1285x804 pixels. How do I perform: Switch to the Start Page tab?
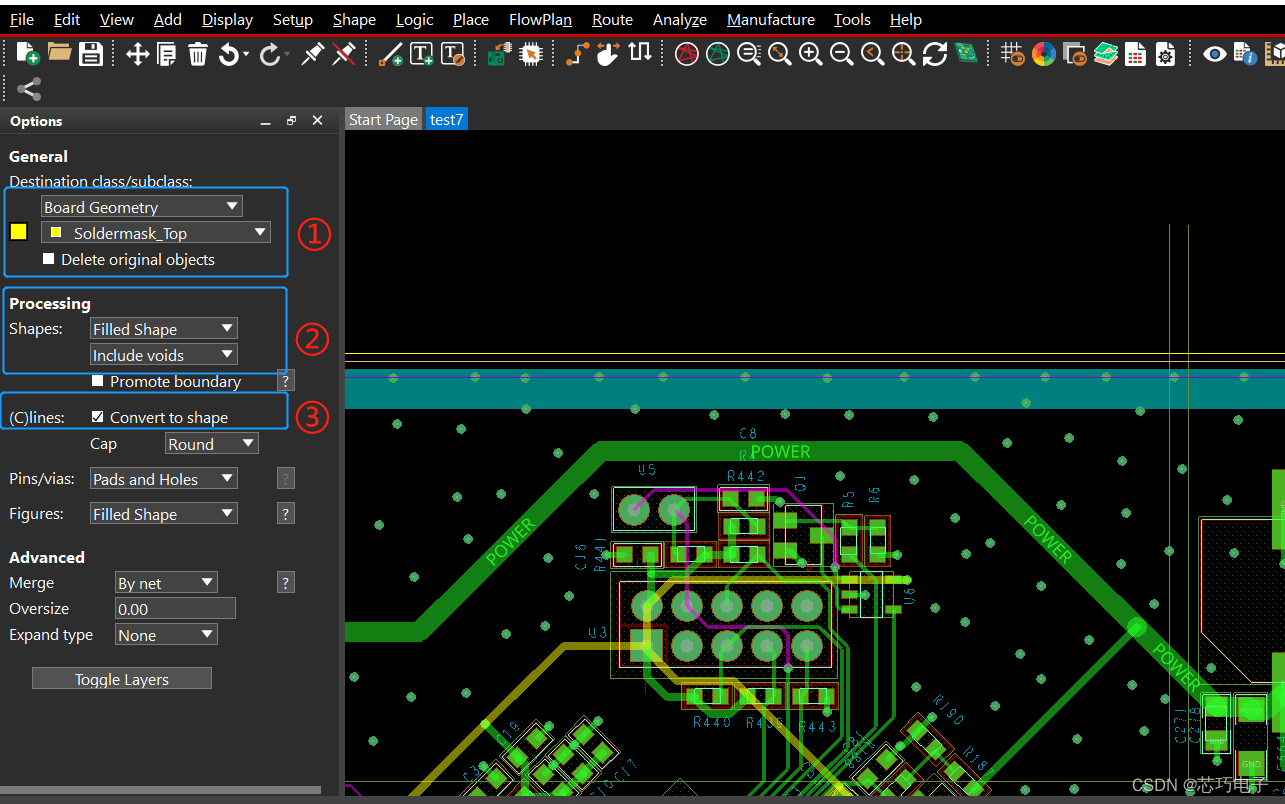click(x=383, y=118)
